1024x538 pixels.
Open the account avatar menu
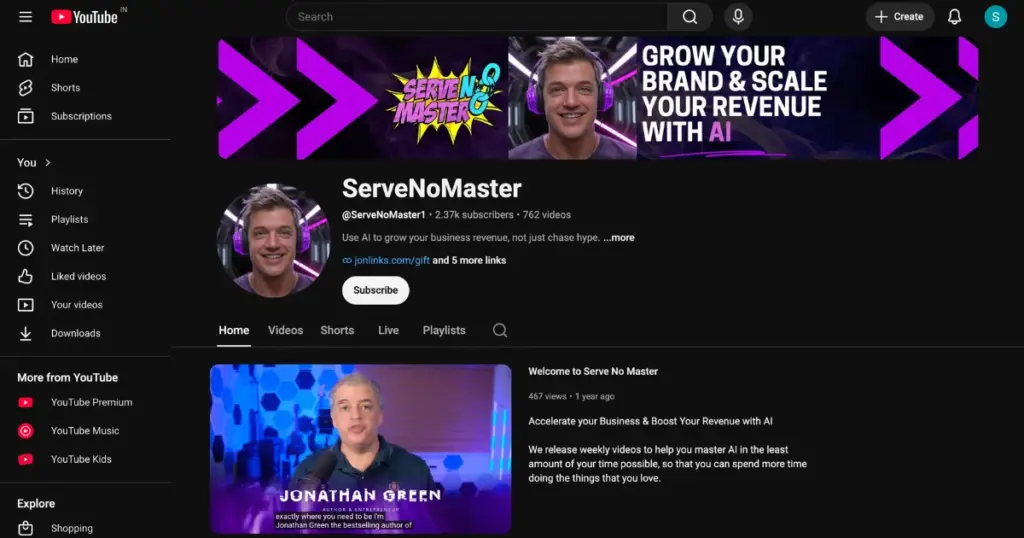pos(995,17)
